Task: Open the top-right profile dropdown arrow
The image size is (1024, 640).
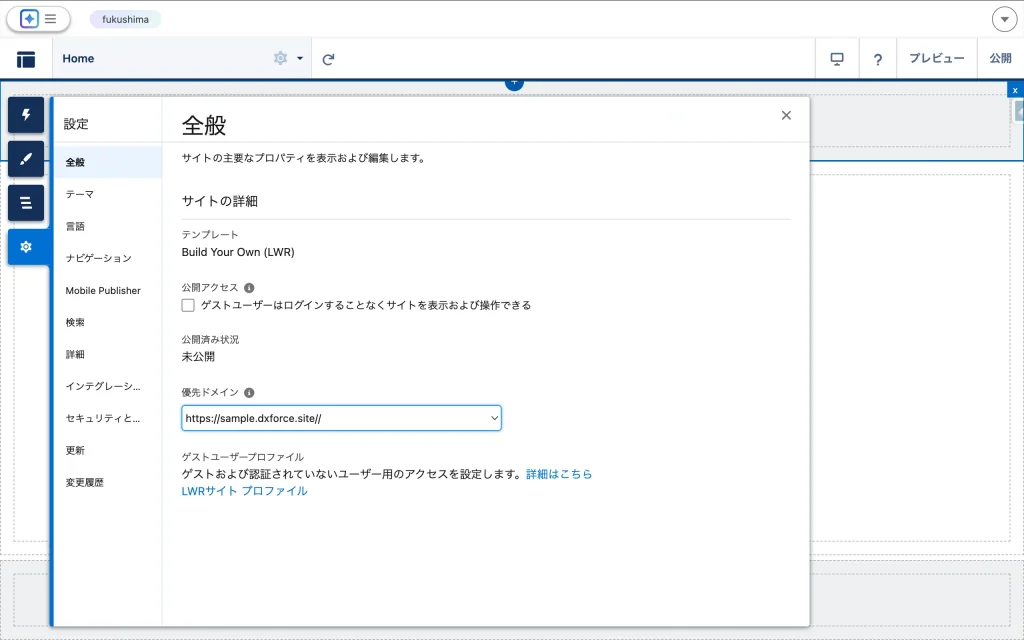Action: coord(1003,19)
